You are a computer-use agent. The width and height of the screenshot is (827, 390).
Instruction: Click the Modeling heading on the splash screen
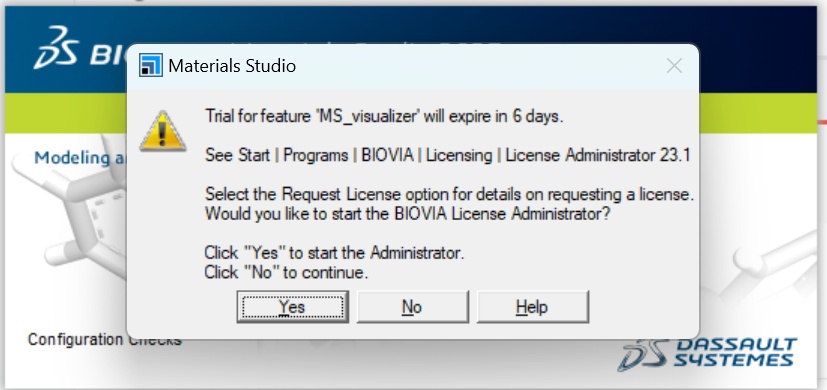[x=79, y=157]
